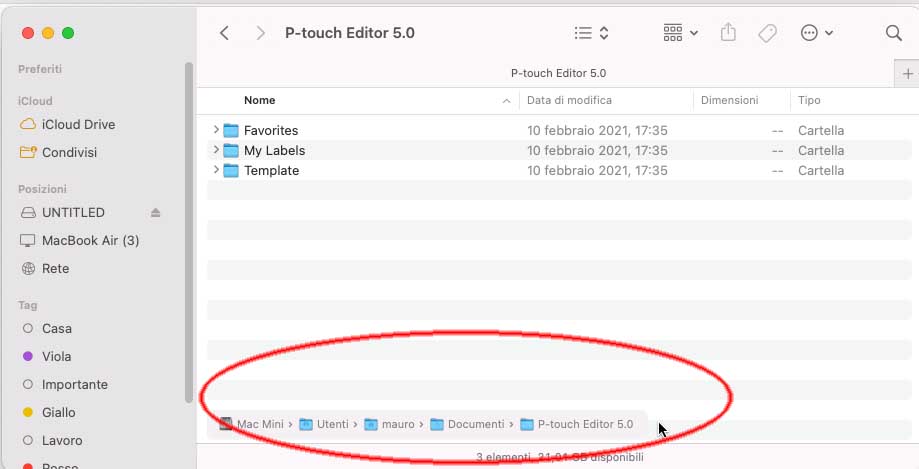Click the iCloud Drive cloud icon
The height and width of the screenshot is (469, 919).
[28, 124]
